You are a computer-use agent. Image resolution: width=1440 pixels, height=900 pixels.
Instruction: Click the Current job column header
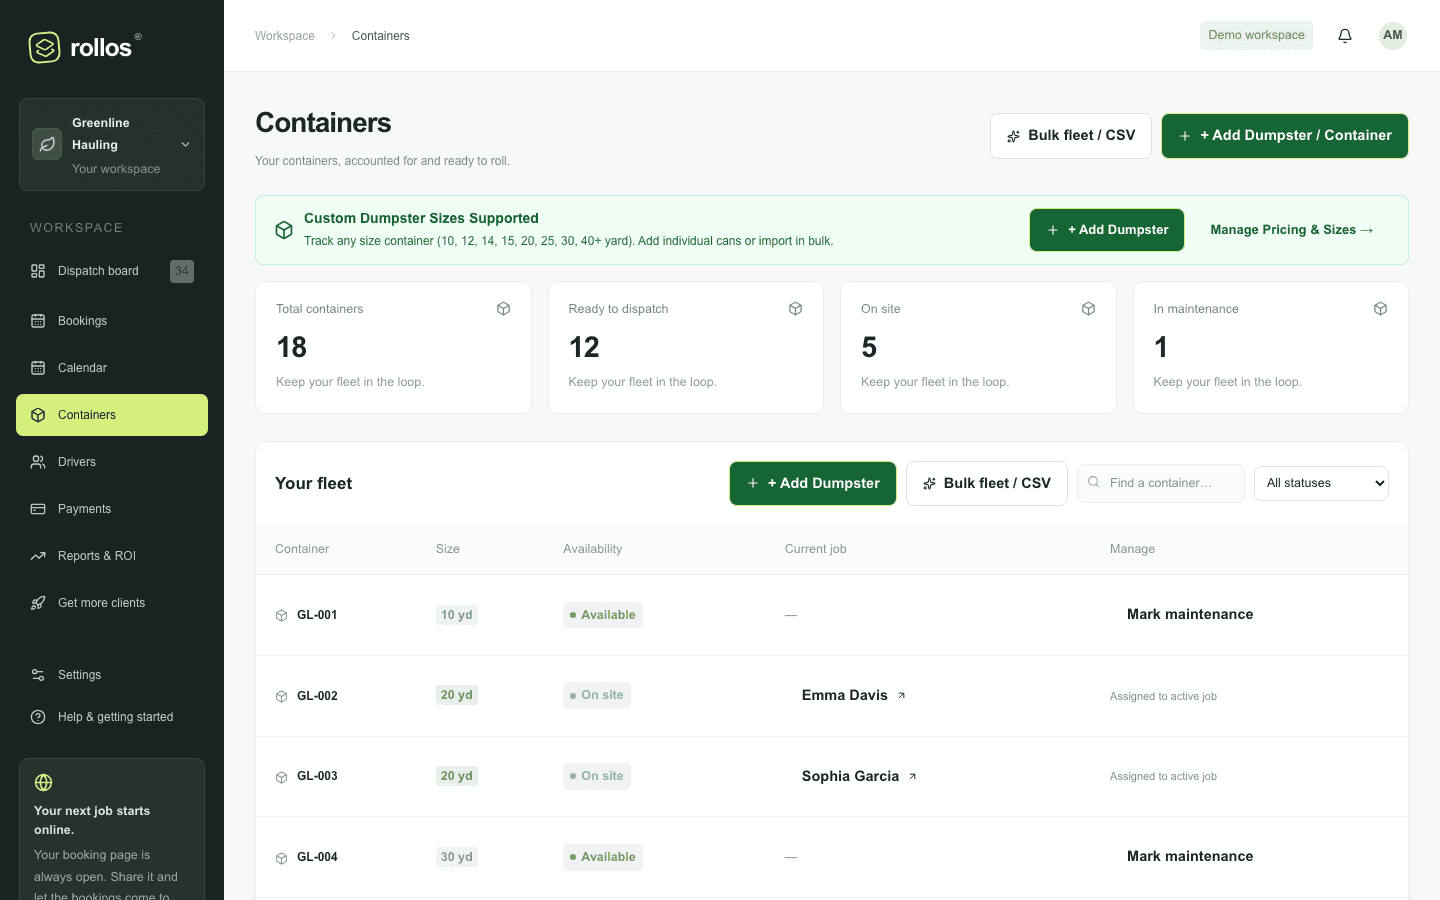tap(816, 550)
